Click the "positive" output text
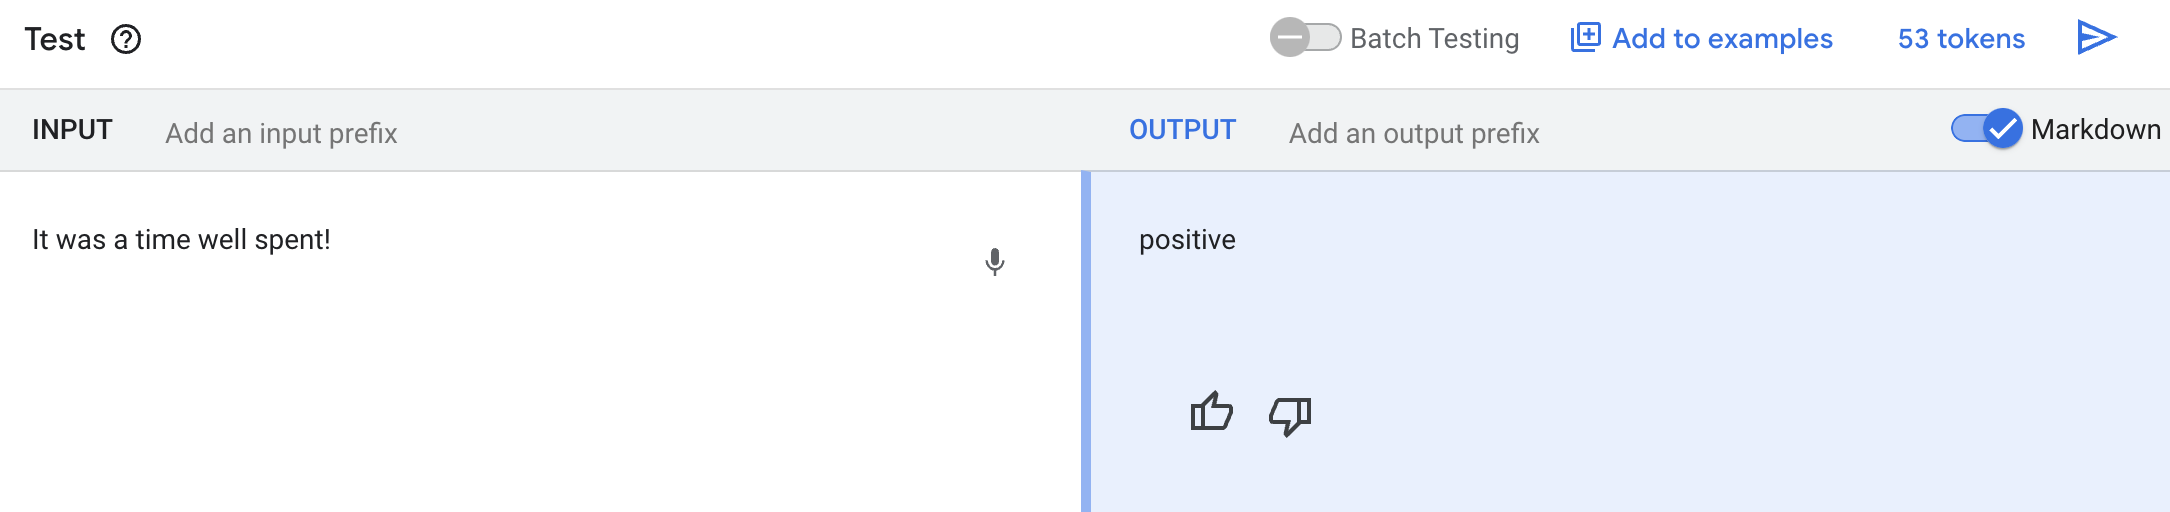Screen dimensions: 2170x512 tap(1187, 240)
